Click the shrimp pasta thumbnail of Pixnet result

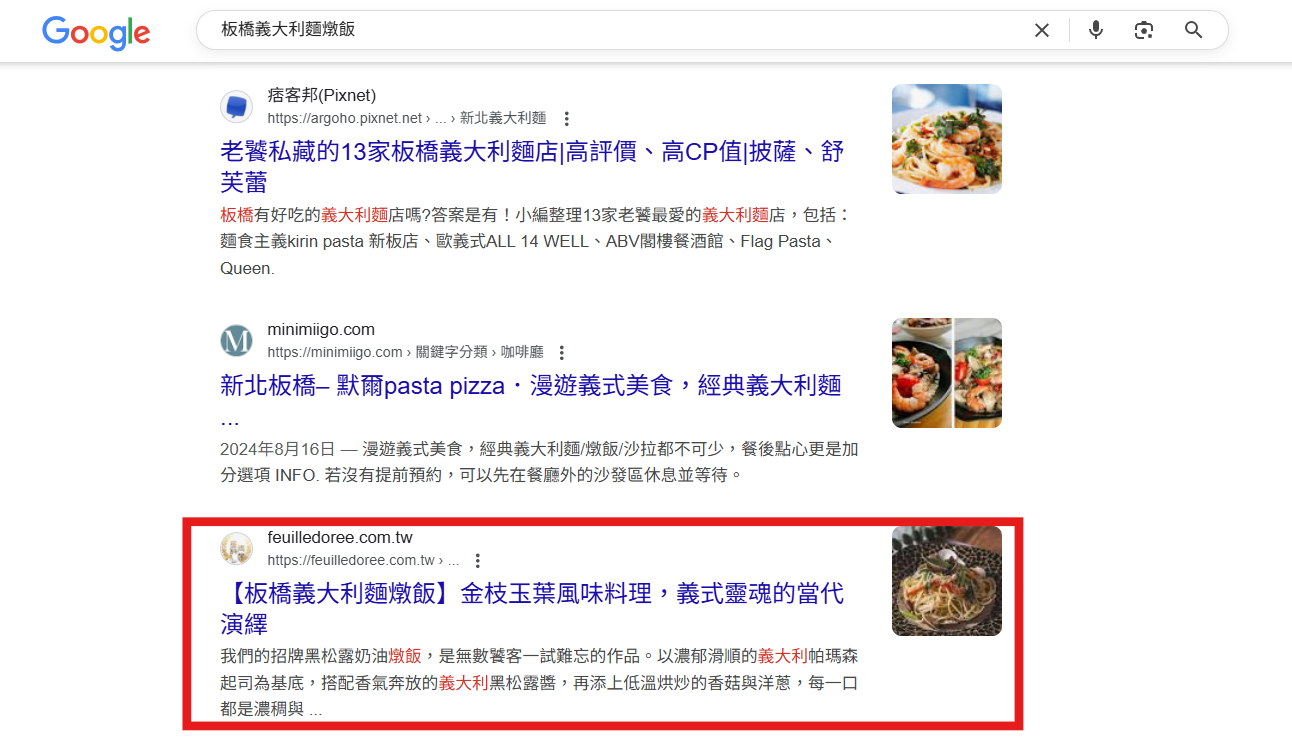tap(947, 139)
